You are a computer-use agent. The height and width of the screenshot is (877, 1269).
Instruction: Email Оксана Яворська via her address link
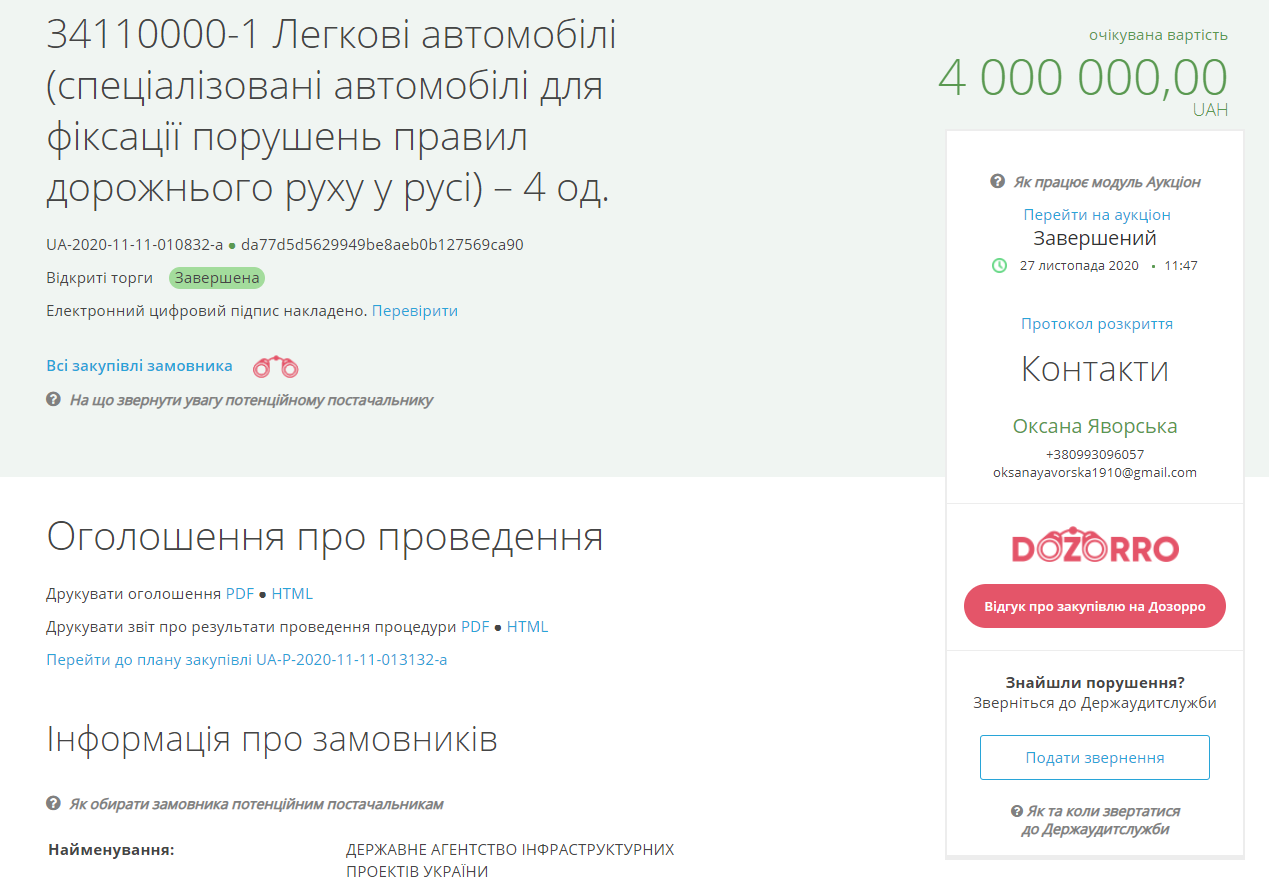tap(1095, 472)
